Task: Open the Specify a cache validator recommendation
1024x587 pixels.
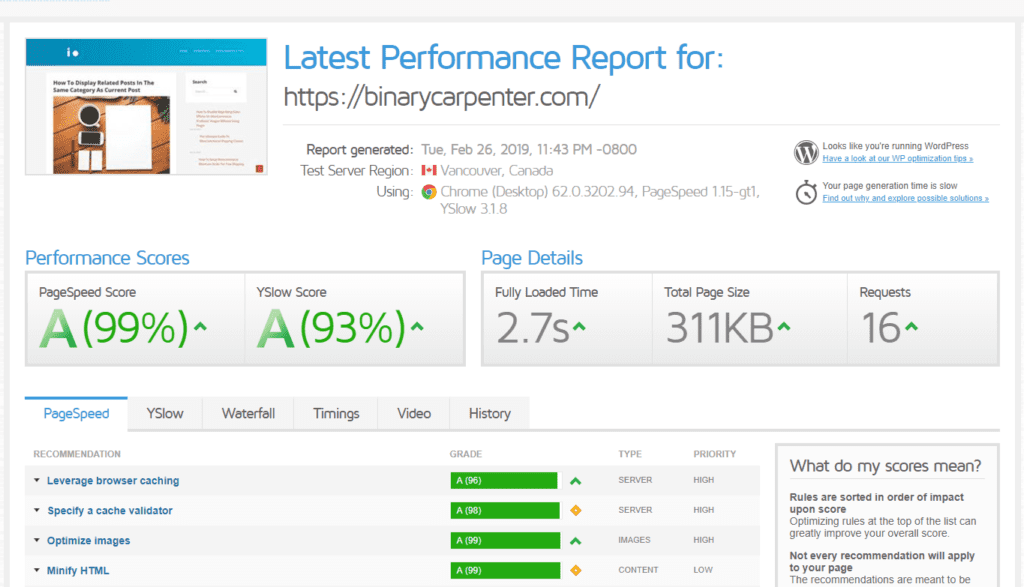Action: tap(110, 511)
